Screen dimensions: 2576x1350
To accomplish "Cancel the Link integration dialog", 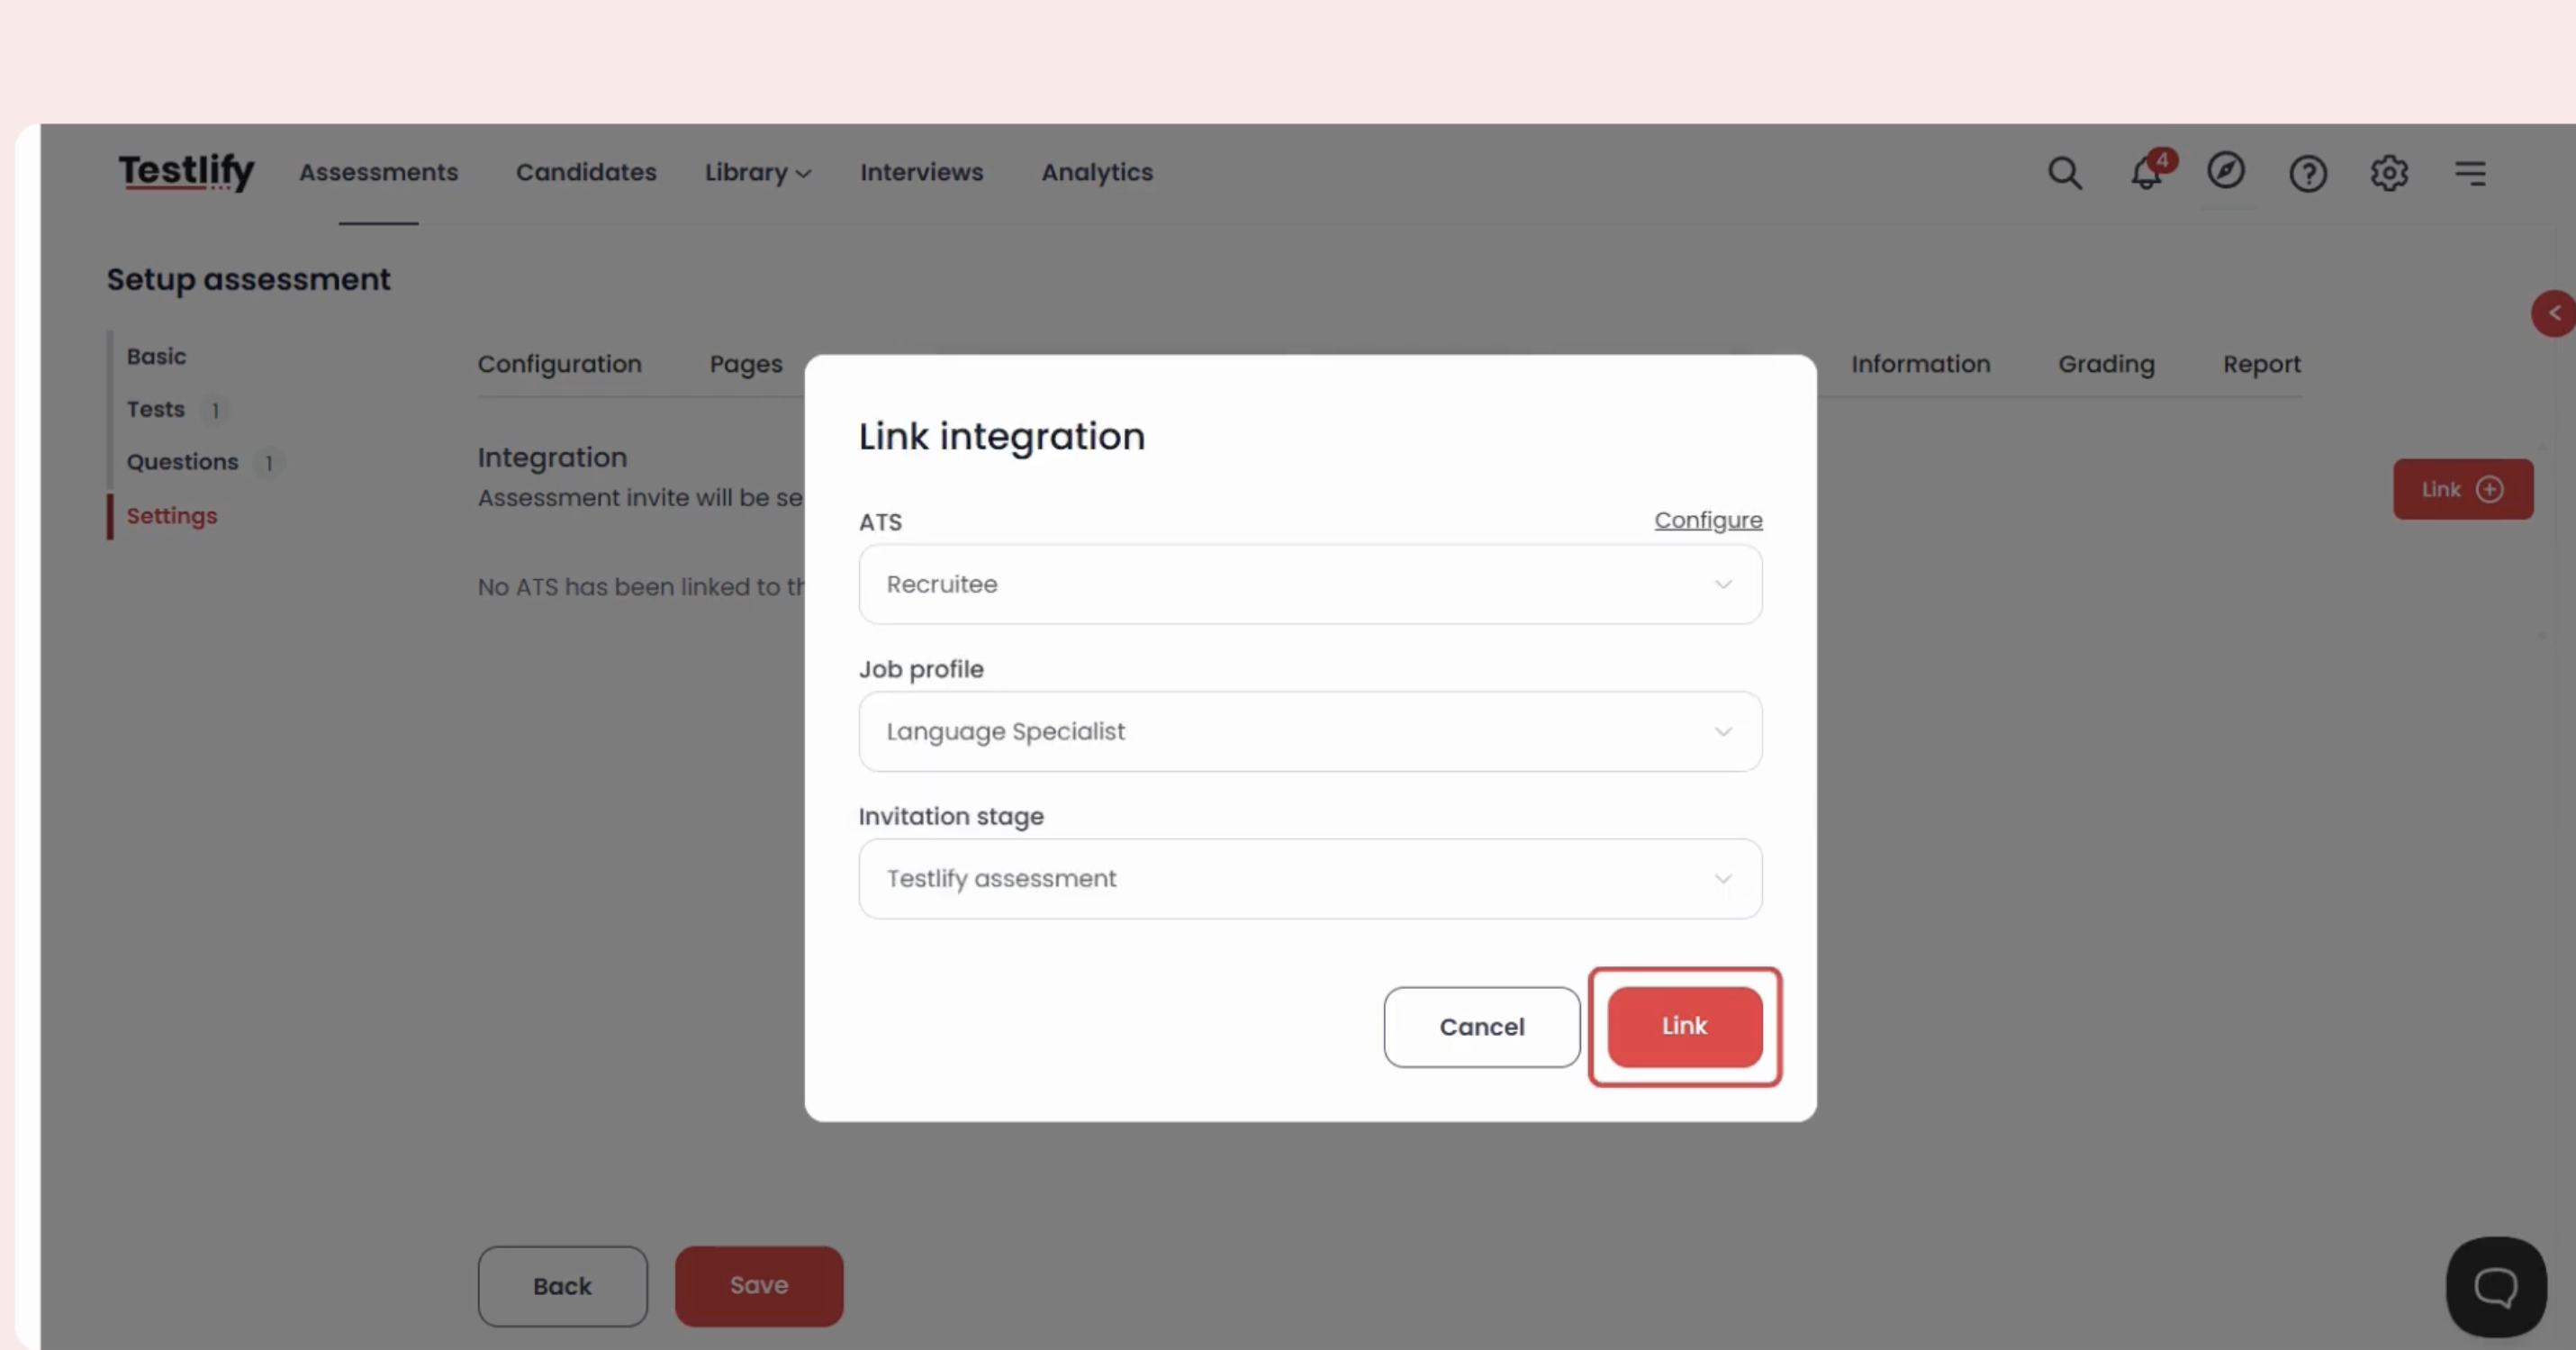I will [x=1481, y=1027].
